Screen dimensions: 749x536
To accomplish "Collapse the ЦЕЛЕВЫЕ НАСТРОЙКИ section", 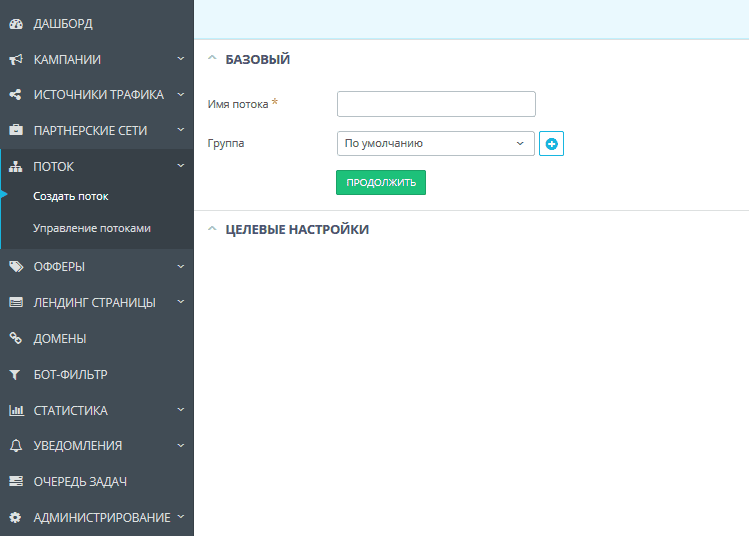I will click(212, 229).
